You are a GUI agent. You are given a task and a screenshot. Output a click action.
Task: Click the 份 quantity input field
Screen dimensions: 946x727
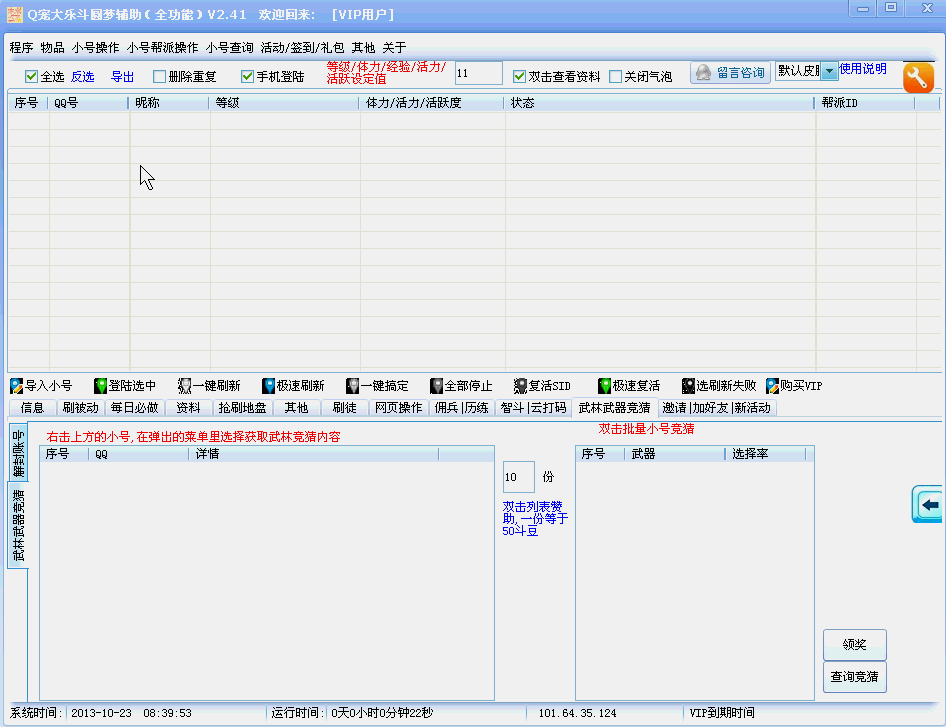[x=518, y=477]
